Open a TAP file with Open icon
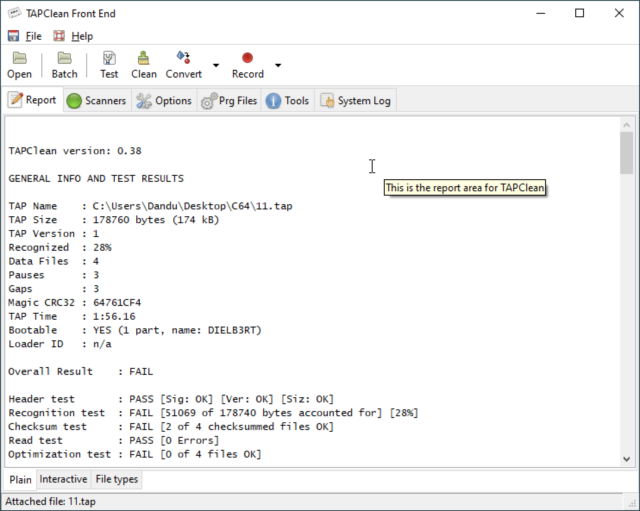The image size is (640, 511). (19, 58)
